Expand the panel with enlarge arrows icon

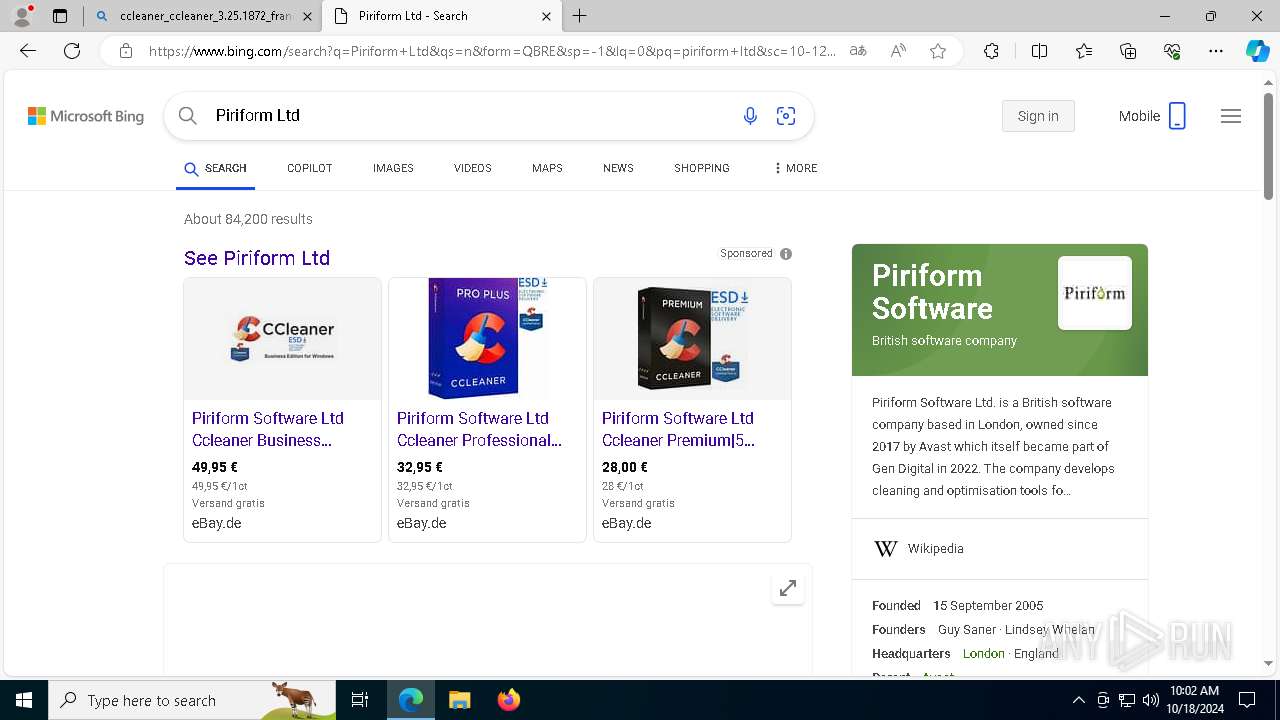pos(788,588)
